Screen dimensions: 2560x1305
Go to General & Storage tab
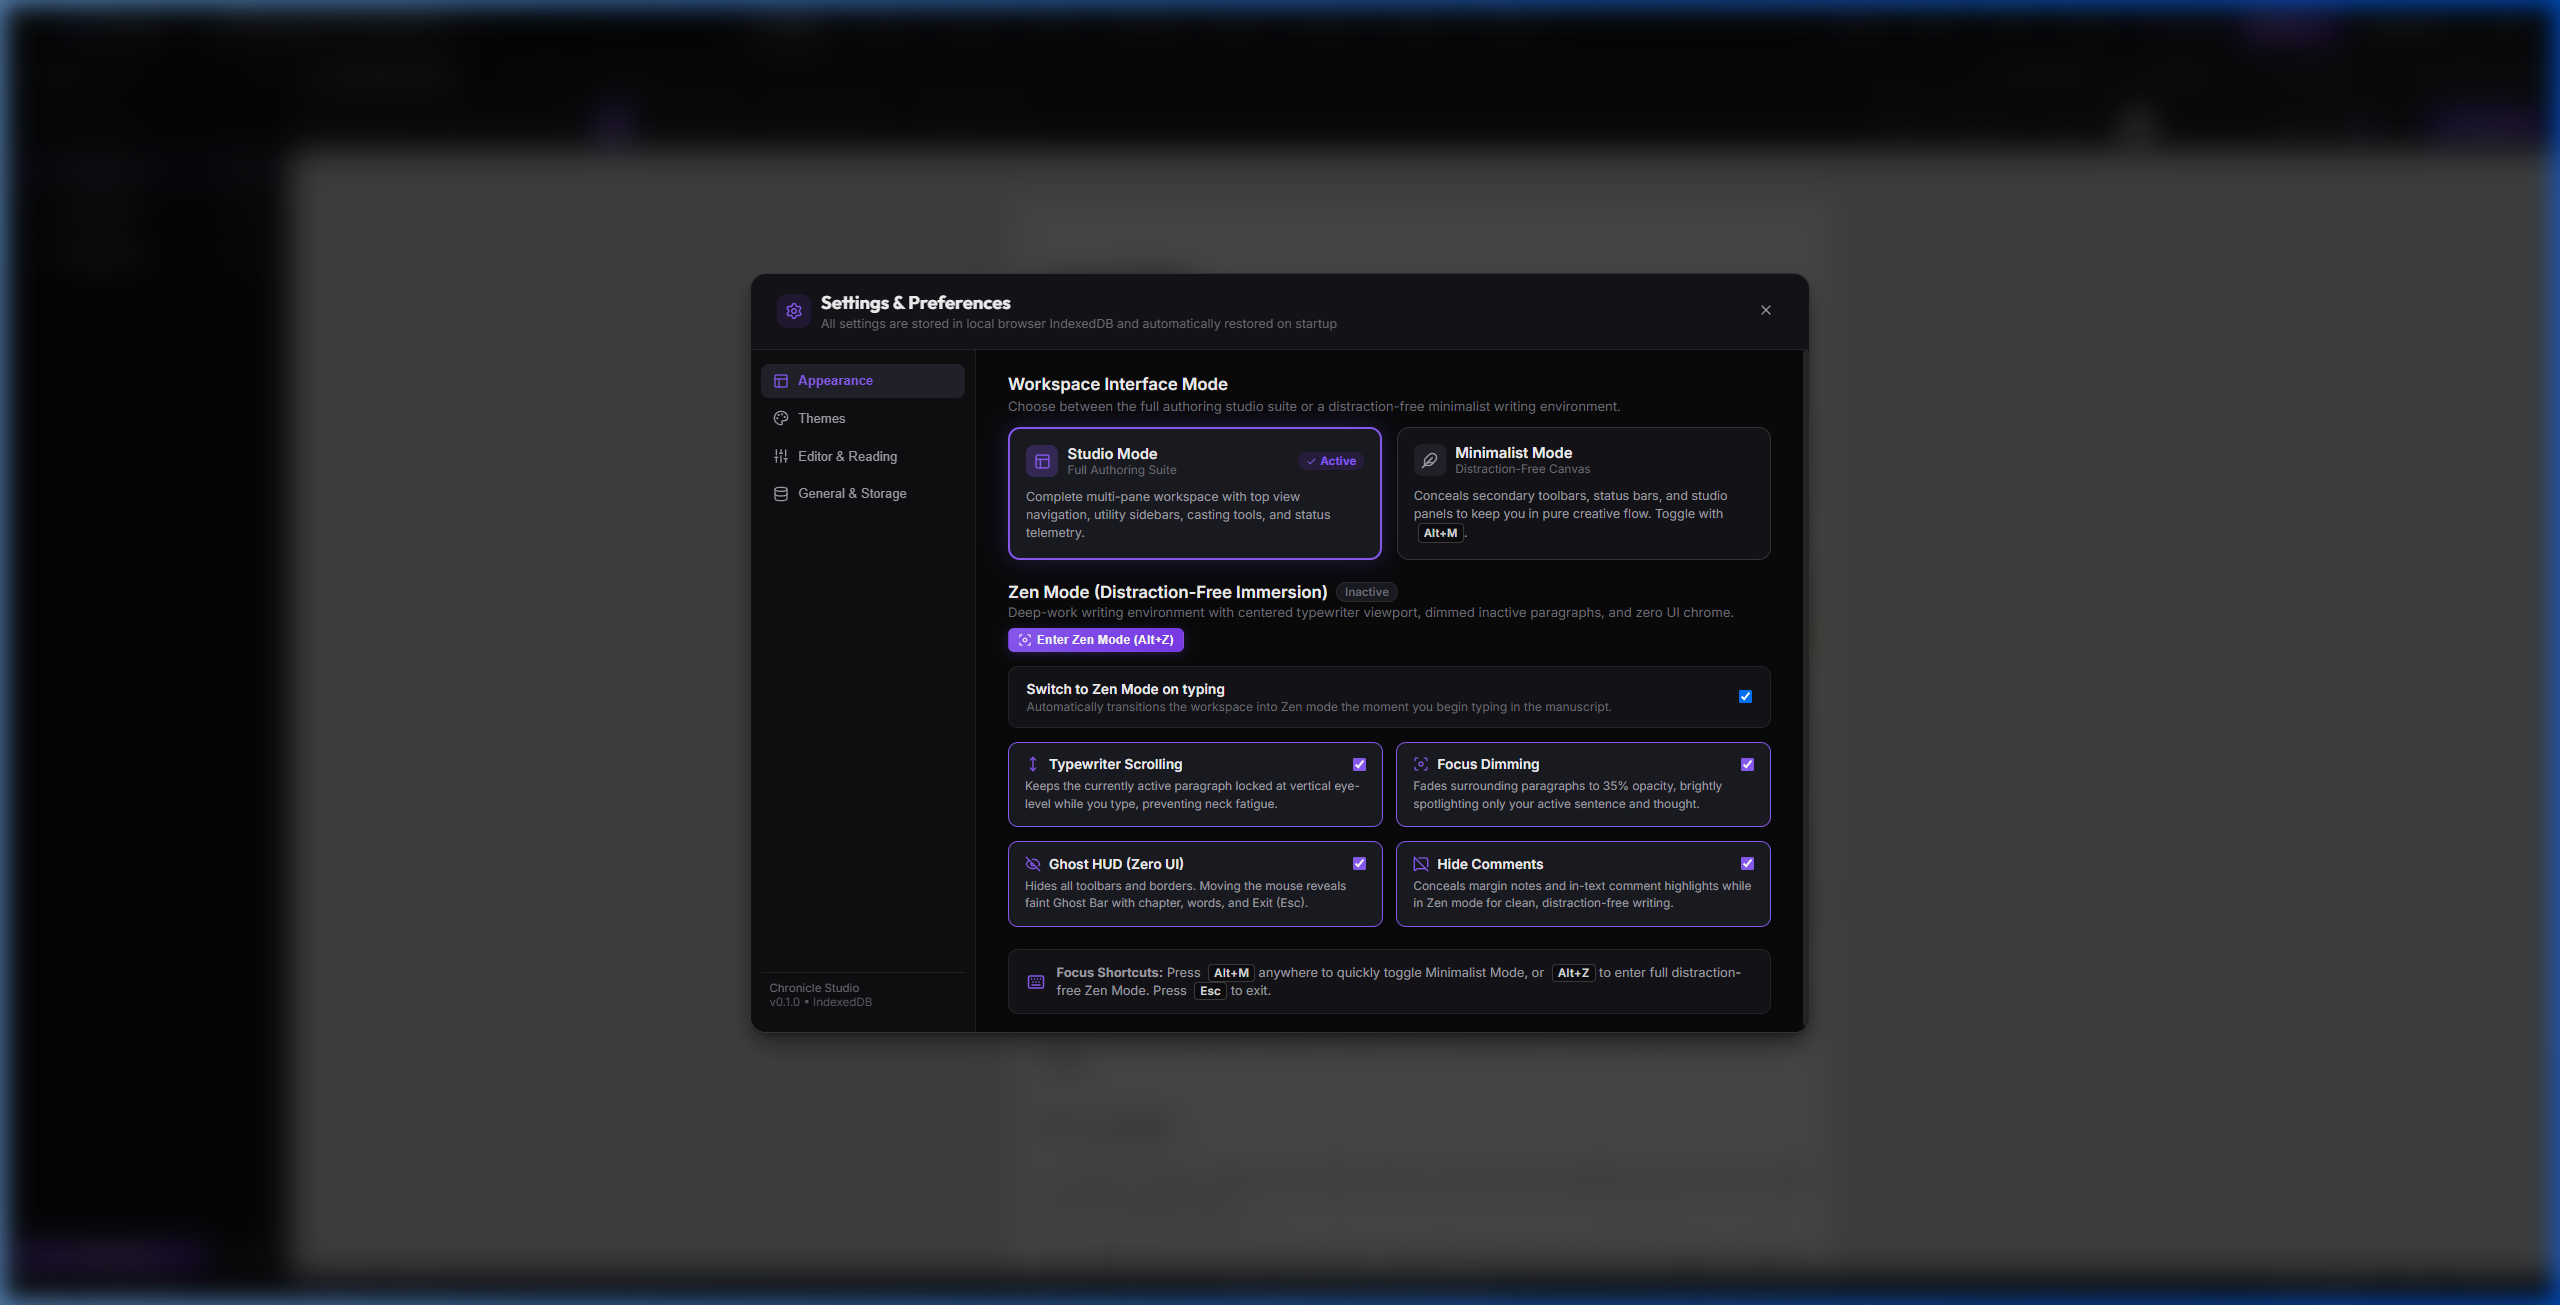click(863, 494)
